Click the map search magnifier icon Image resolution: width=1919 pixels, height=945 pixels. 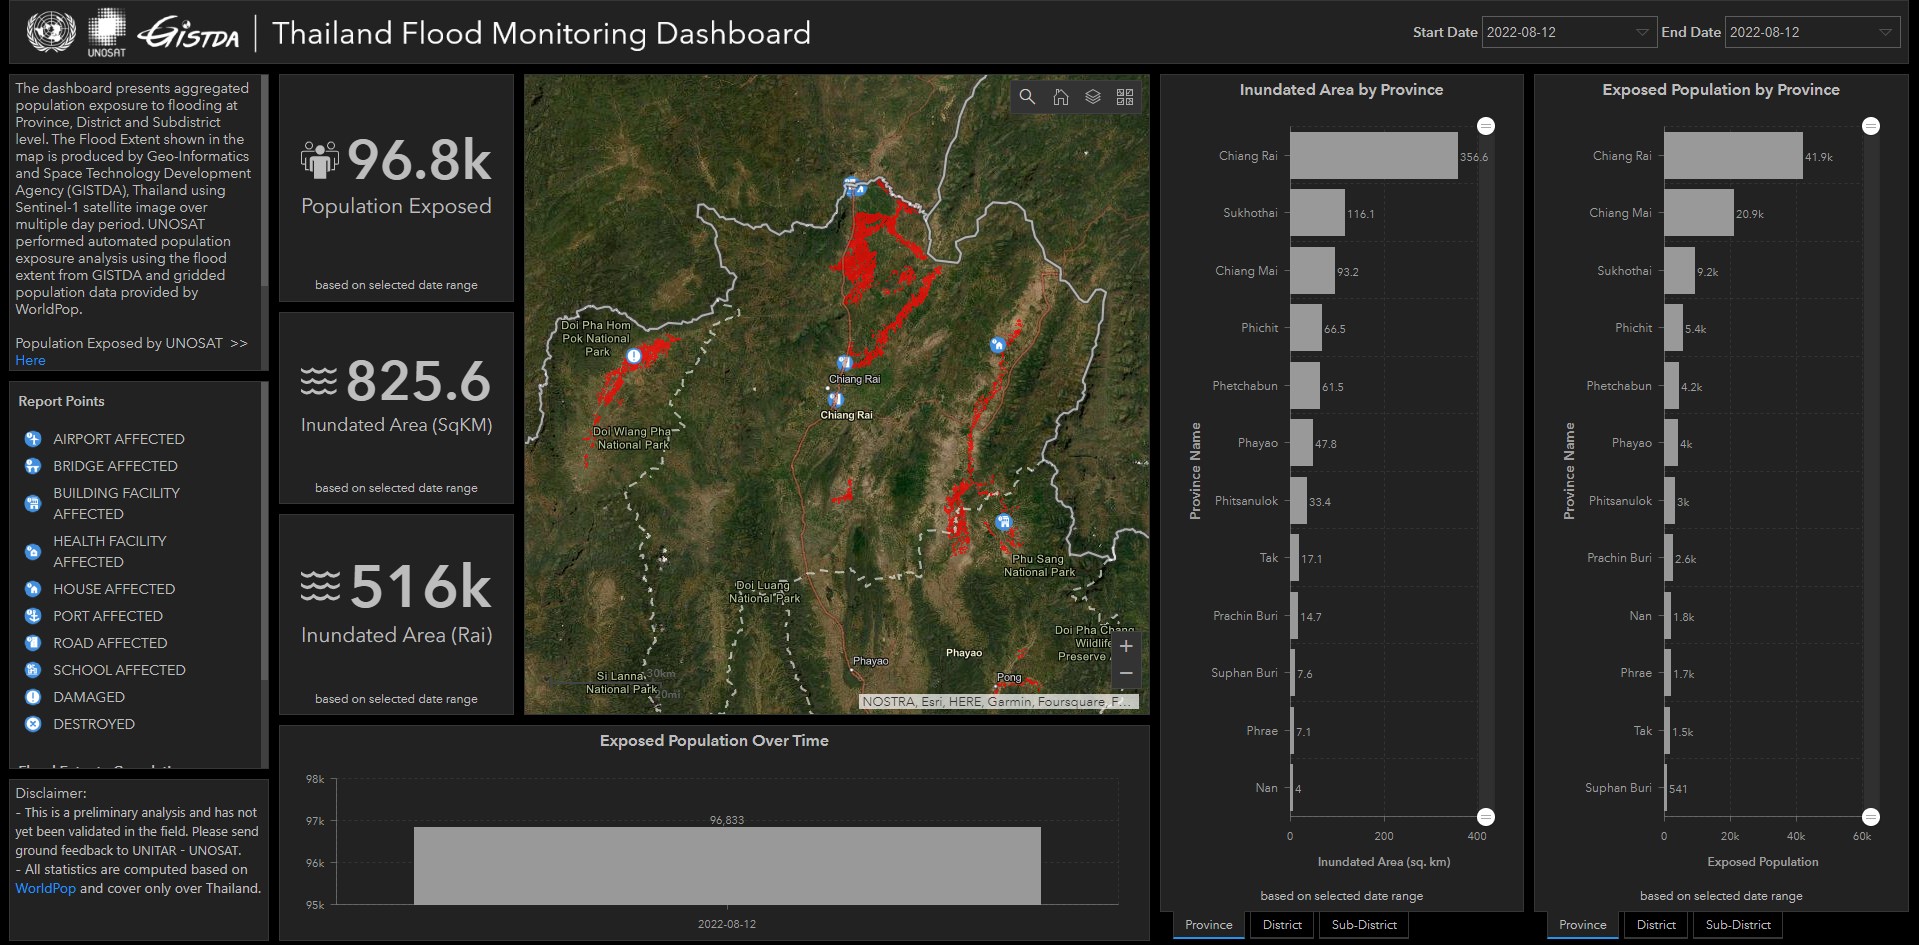click(1027, 97)
